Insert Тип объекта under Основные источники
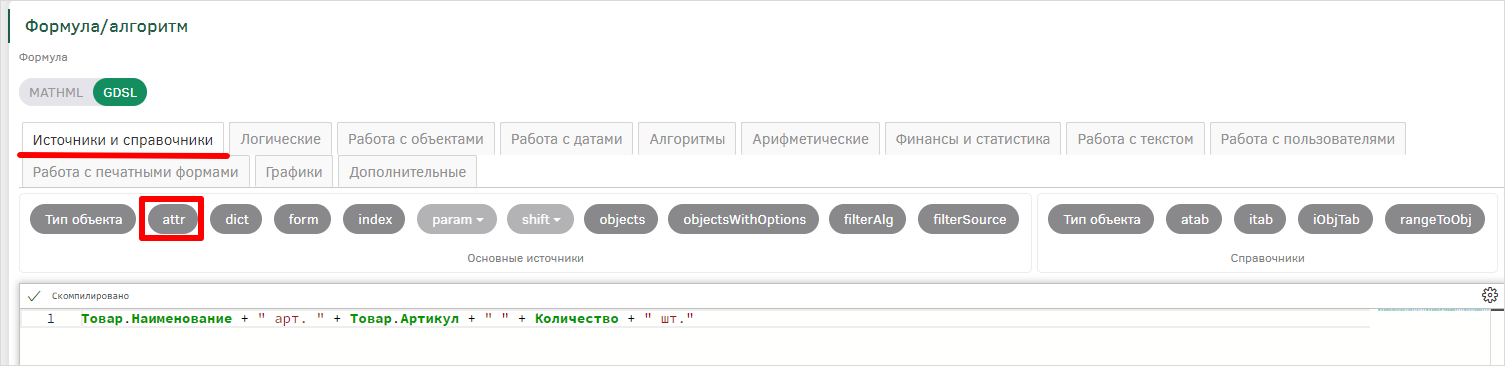The image size is (1505, 366). pos(83,219)
